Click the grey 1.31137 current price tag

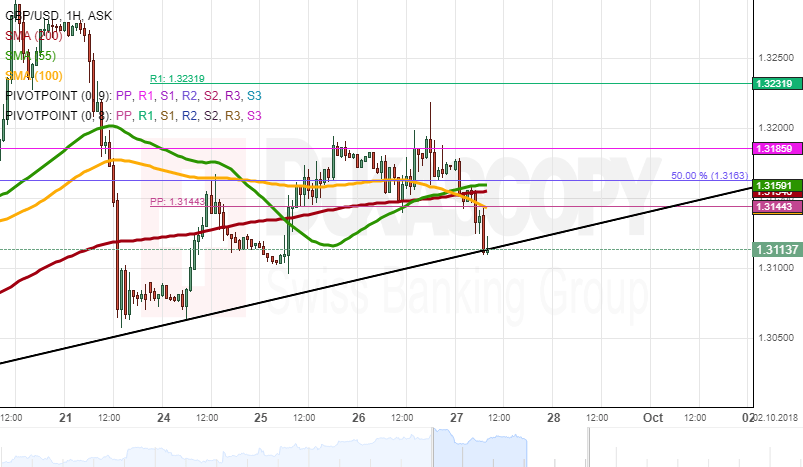(x=776, y=249)
